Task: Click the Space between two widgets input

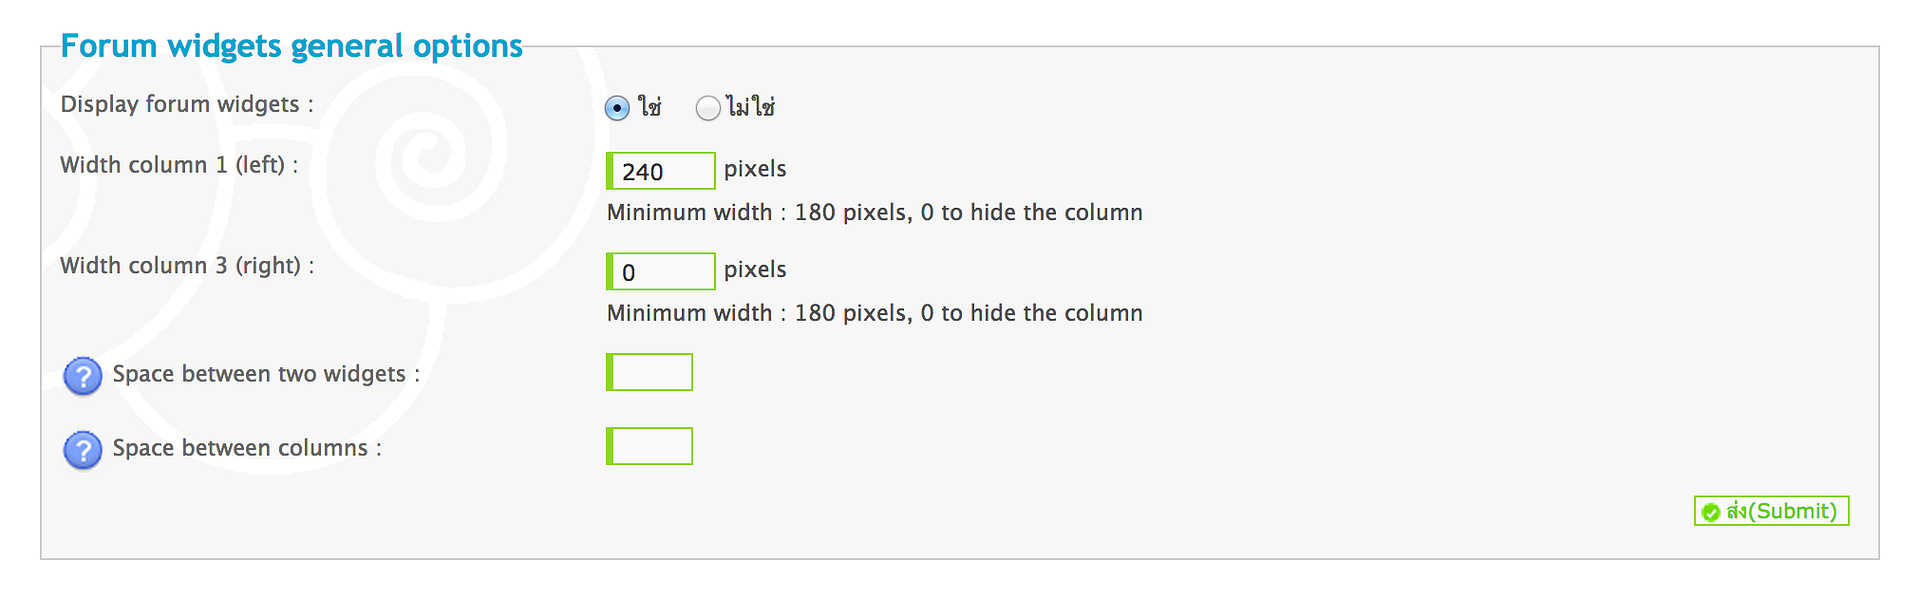Action: [650, 372]
